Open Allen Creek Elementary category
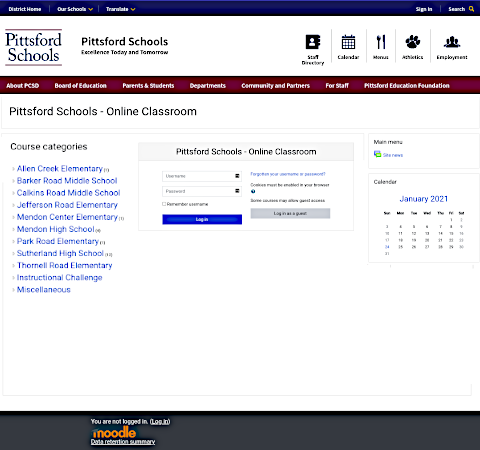Viewport: 480px width, 450px height. [x=60, y=169]
